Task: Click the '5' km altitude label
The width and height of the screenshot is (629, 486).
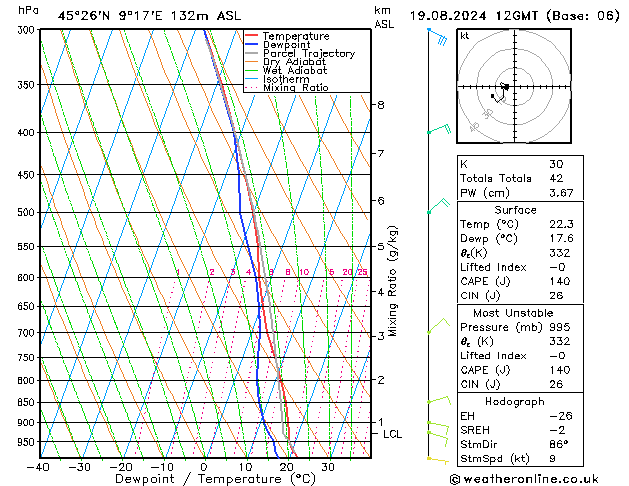Action: 381,247
